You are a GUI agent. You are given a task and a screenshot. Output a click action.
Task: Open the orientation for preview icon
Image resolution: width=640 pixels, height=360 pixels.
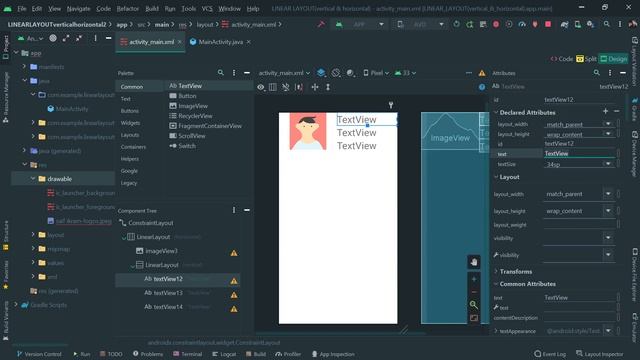click(x=336, y=73)
